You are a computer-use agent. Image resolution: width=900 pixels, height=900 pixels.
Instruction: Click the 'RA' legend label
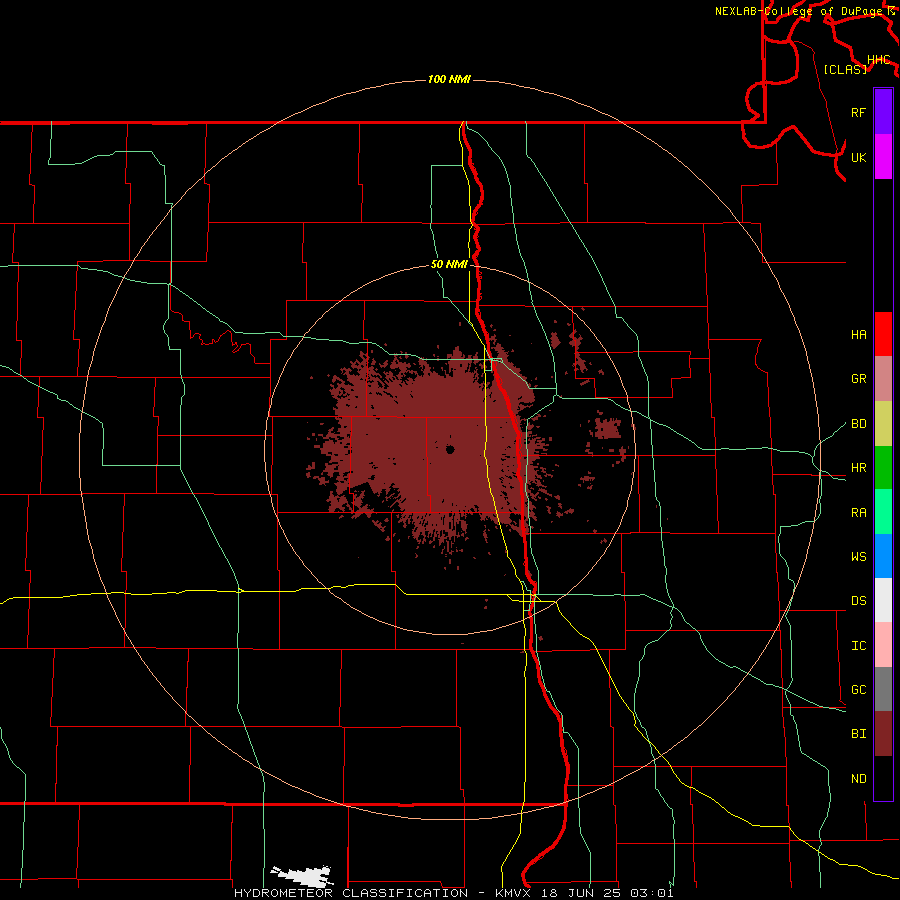[x=858, y=513]
